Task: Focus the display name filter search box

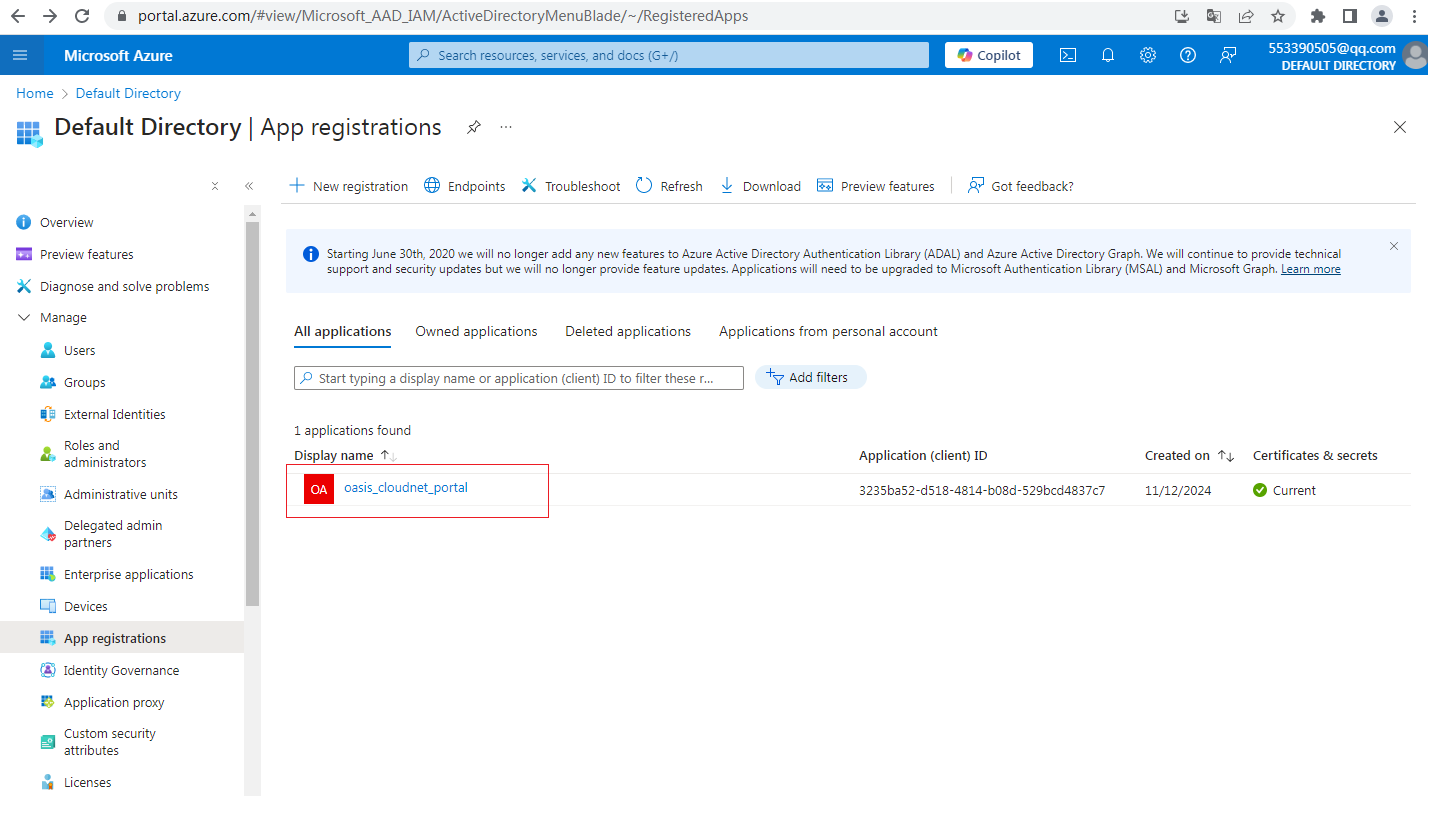Action: tap(519, 378)
